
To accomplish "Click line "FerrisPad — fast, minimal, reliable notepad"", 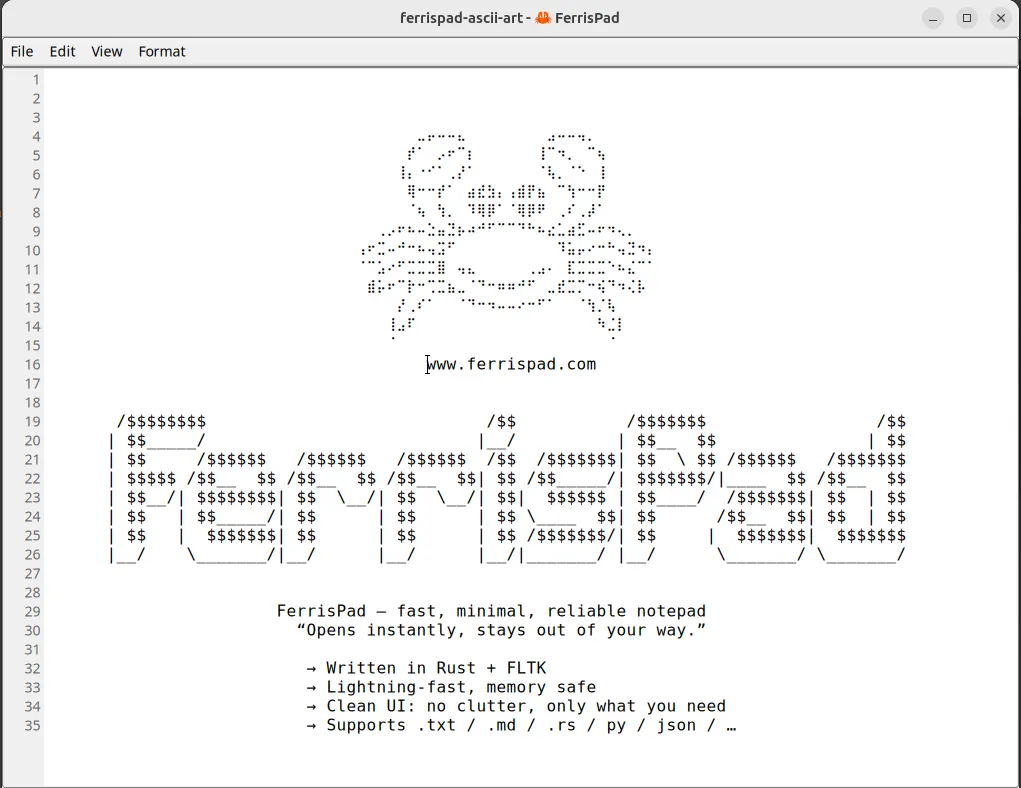I will 491,612.
